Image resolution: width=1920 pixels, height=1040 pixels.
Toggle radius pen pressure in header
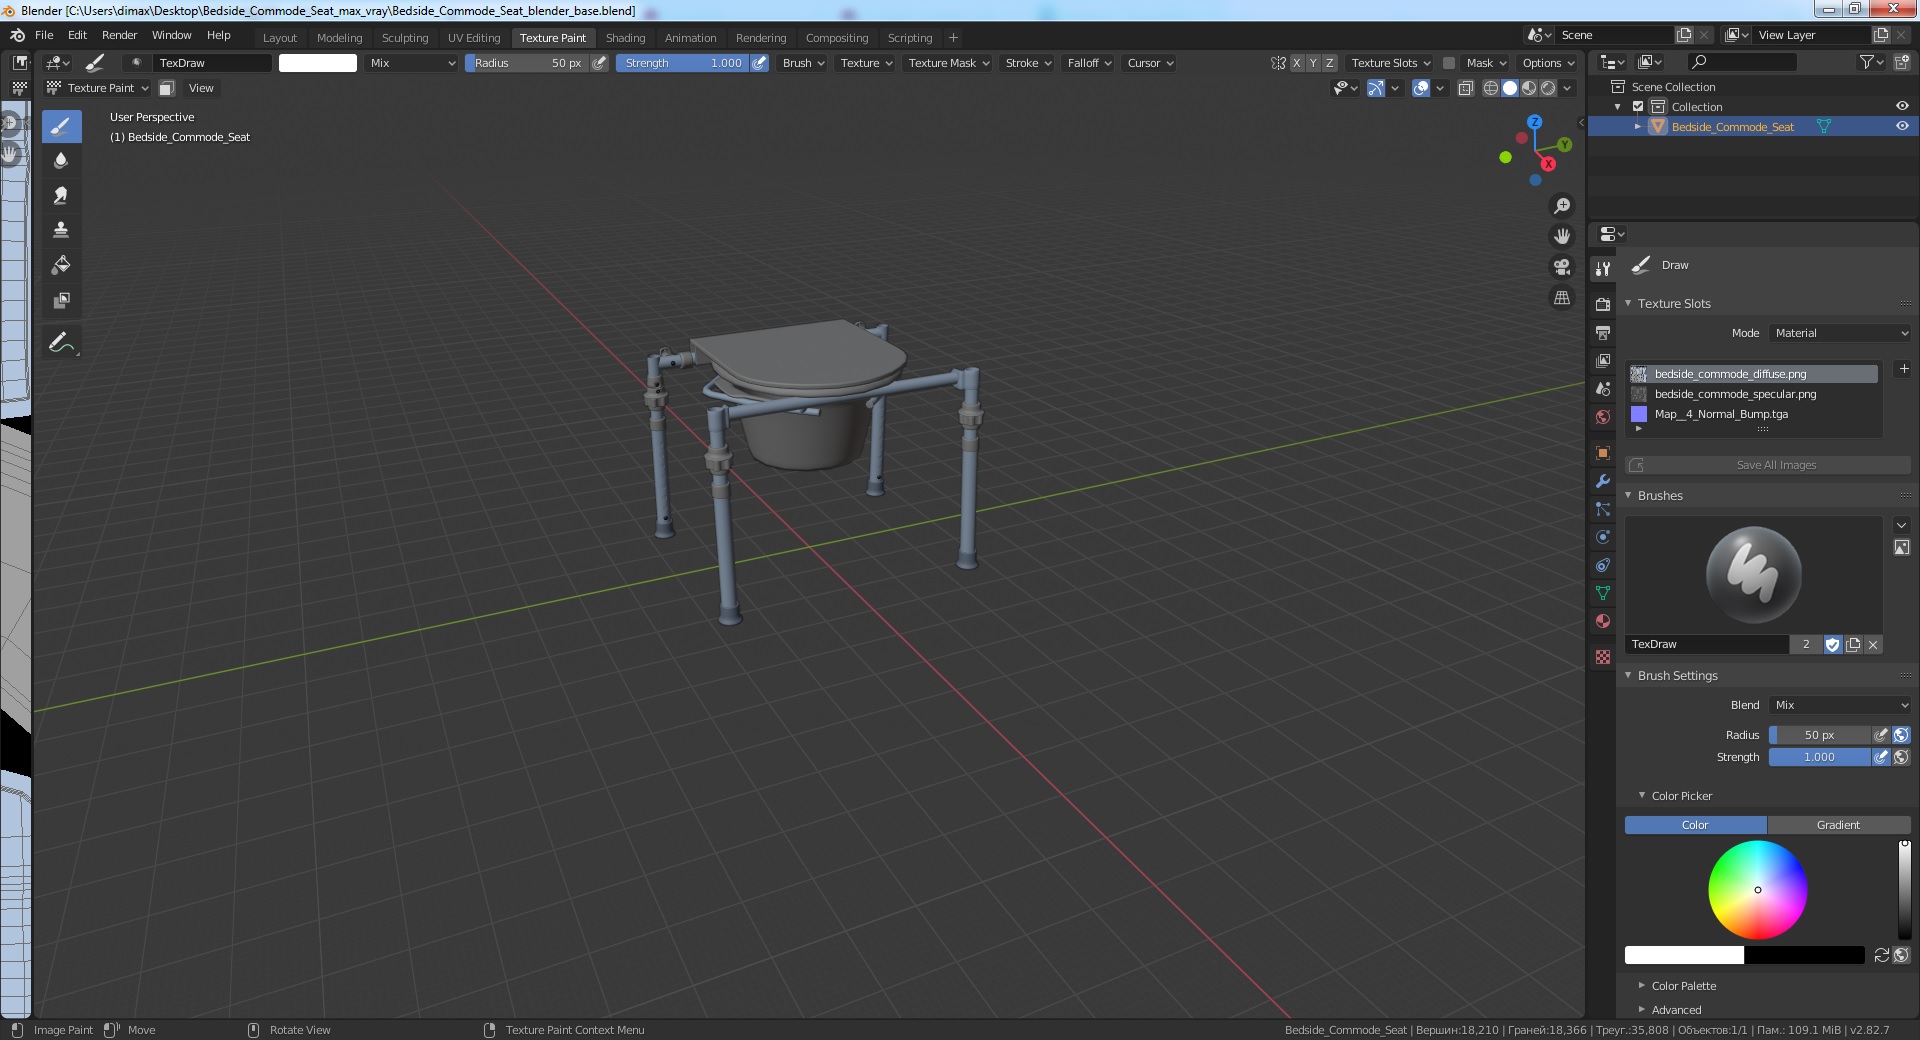point(599,63)
